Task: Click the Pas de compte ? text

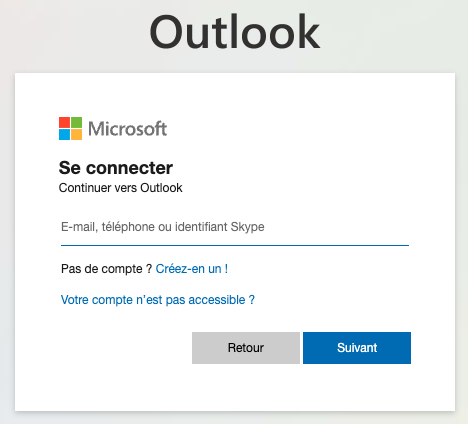Action: coord(107,269)
